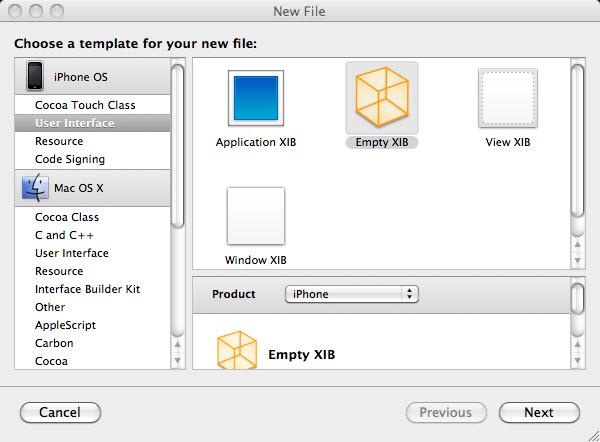Click the category list scrollbar thumb
600x442 pixels.
click(178, 146)
